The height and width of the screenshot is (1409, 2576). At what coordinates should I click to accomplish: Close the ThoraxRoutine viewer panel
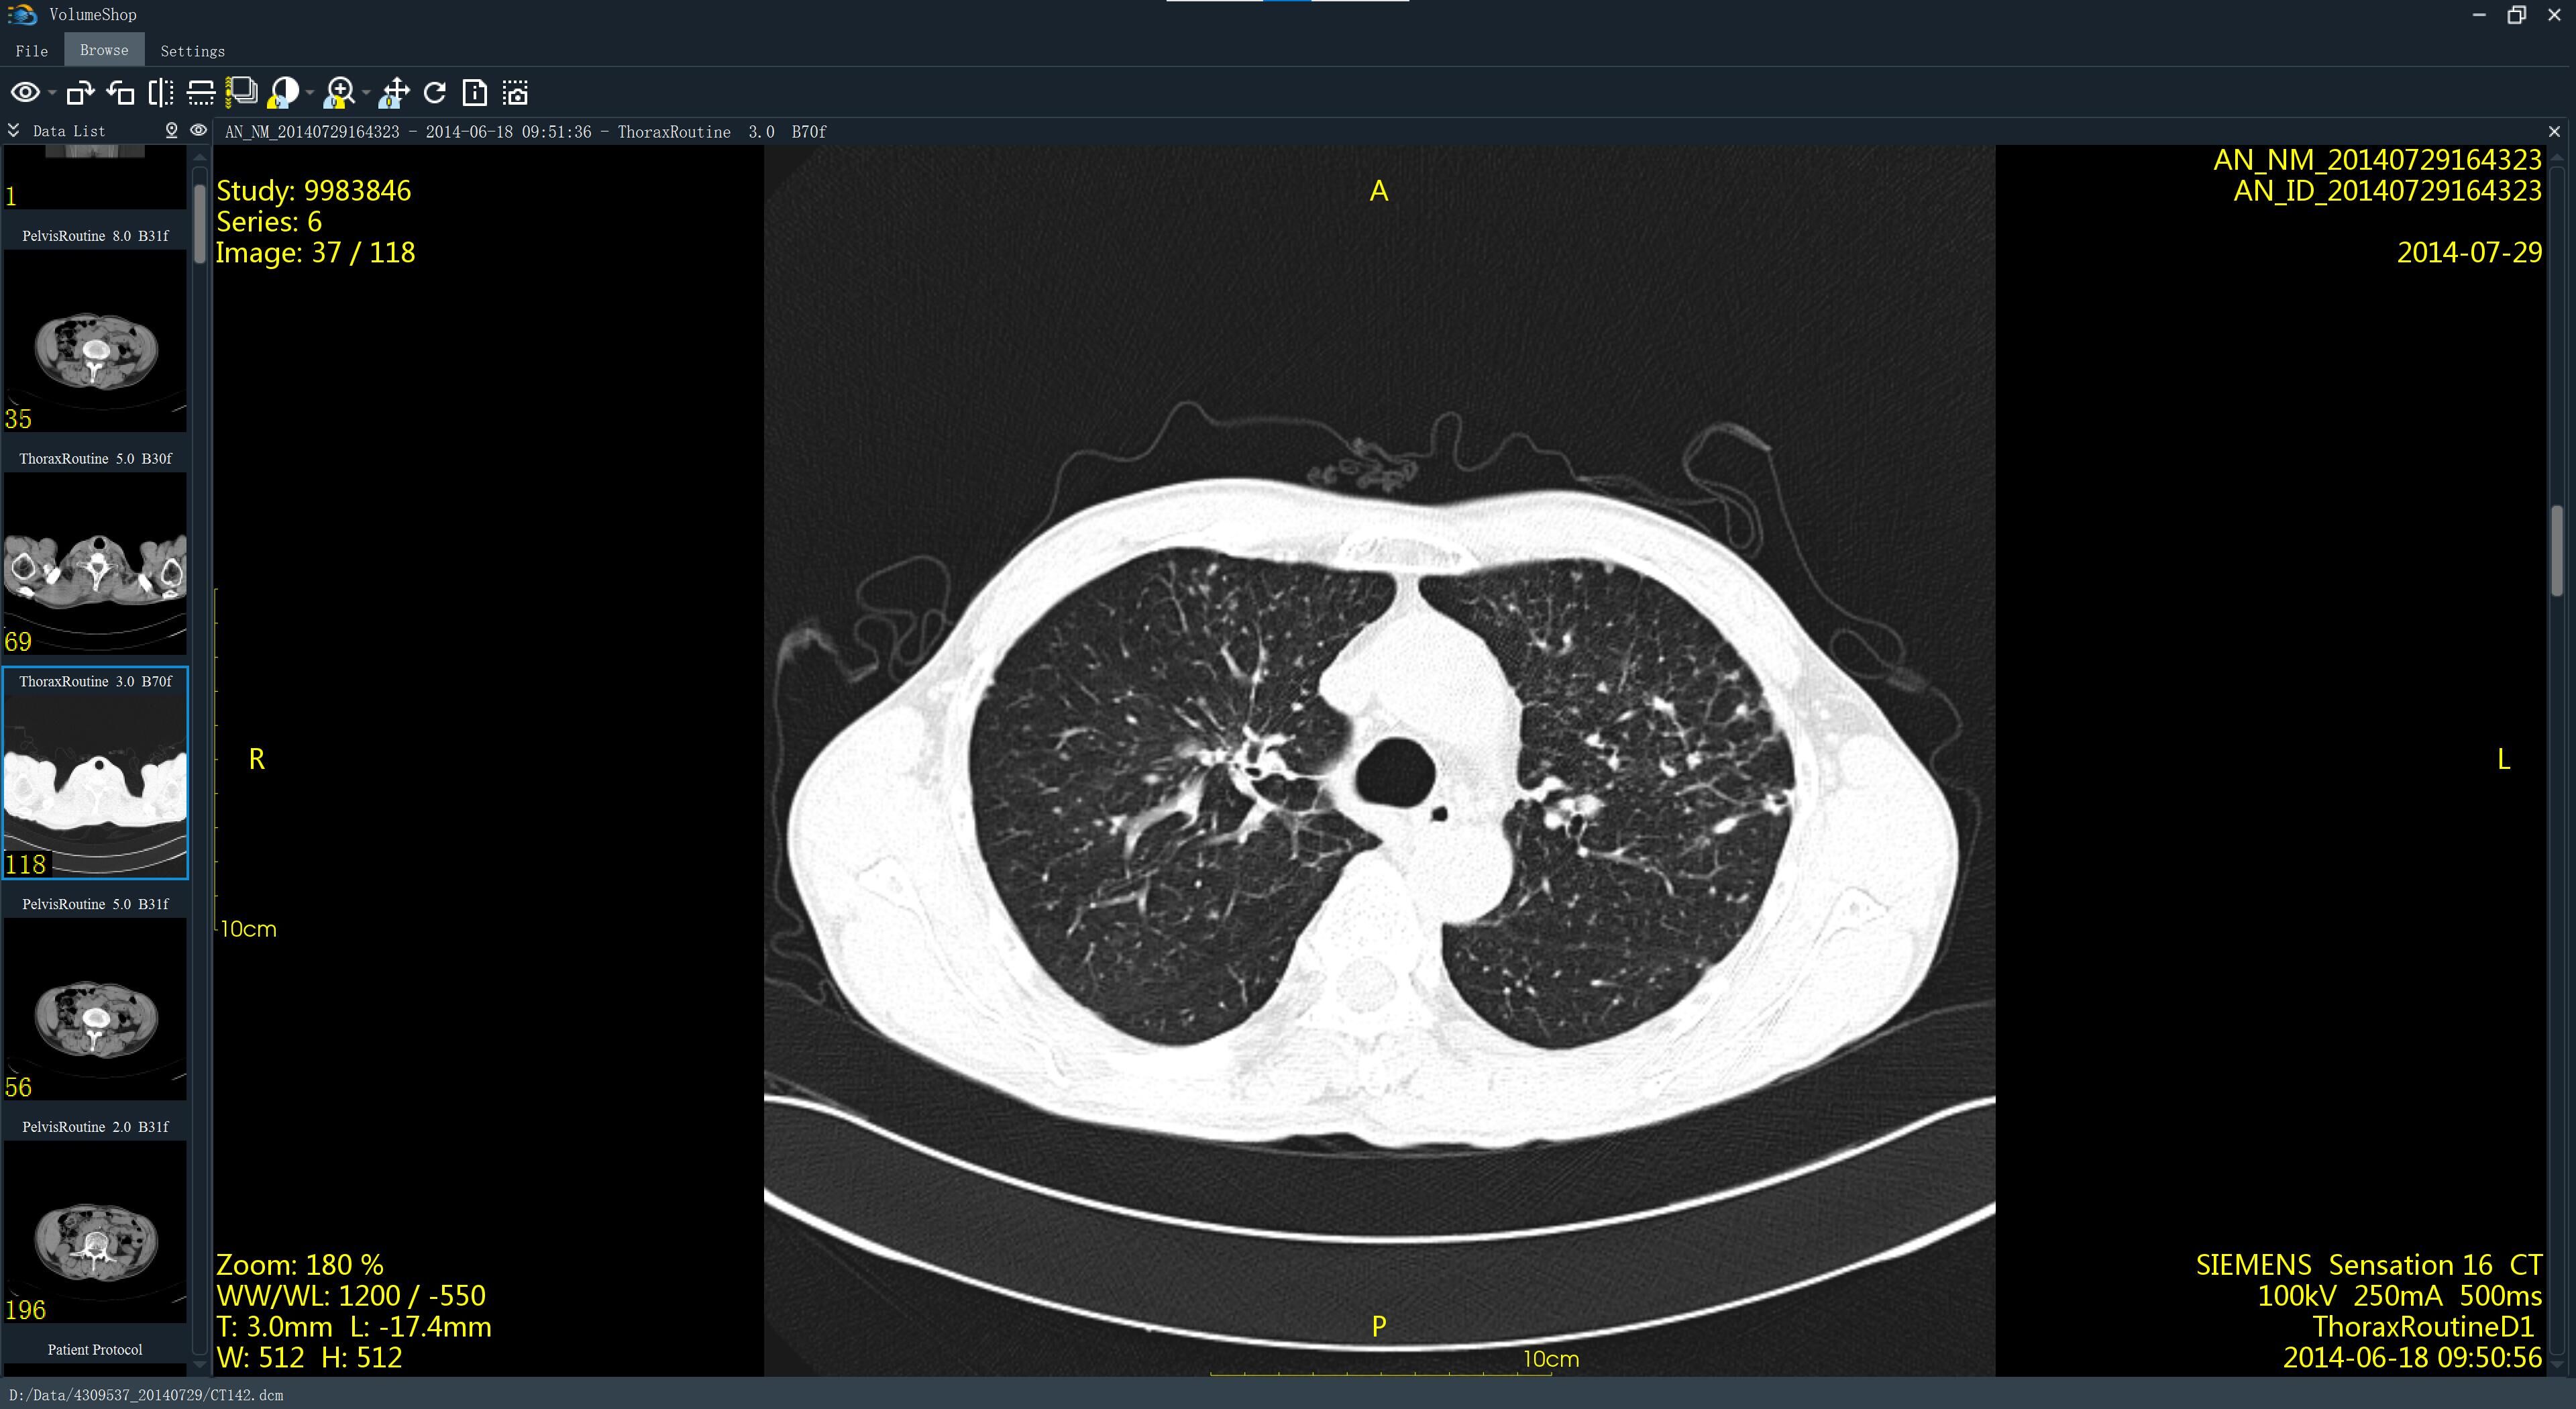click(2554, 131)
